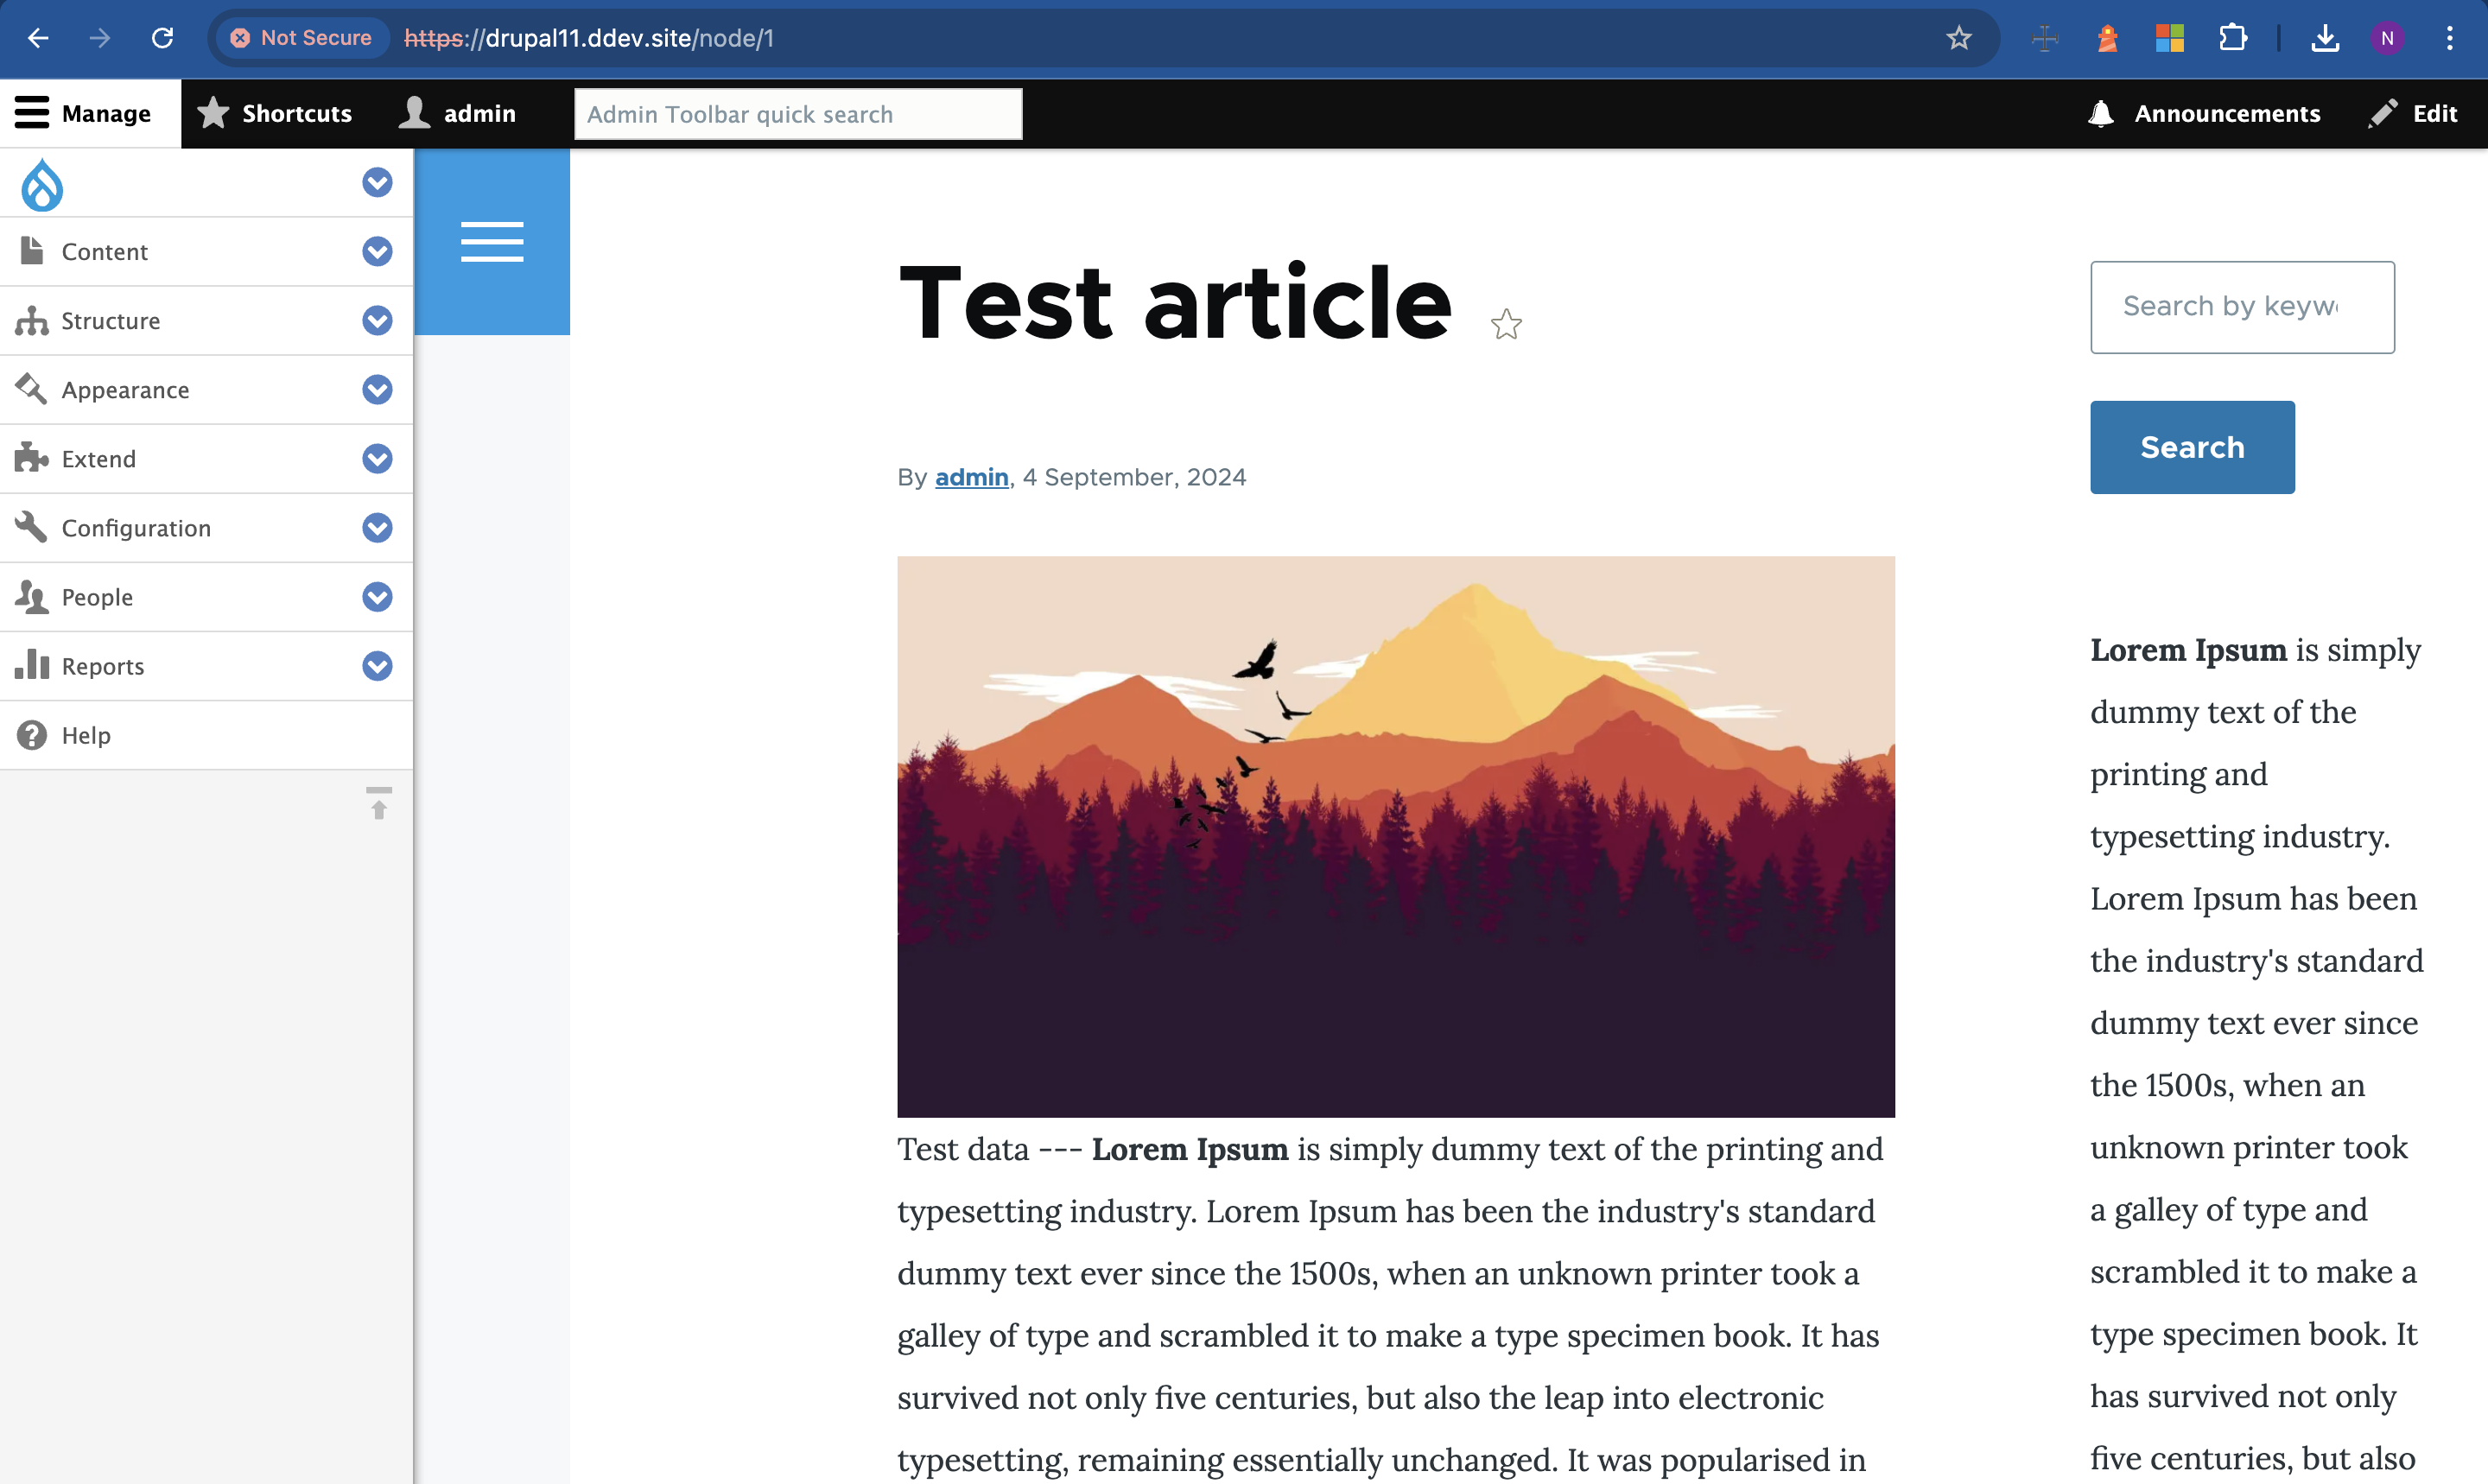Image resolution: width=2488 pixels, height=1484 pixels.
Task: Expand the People submenu chevron
Action: (x=377, y=596)
